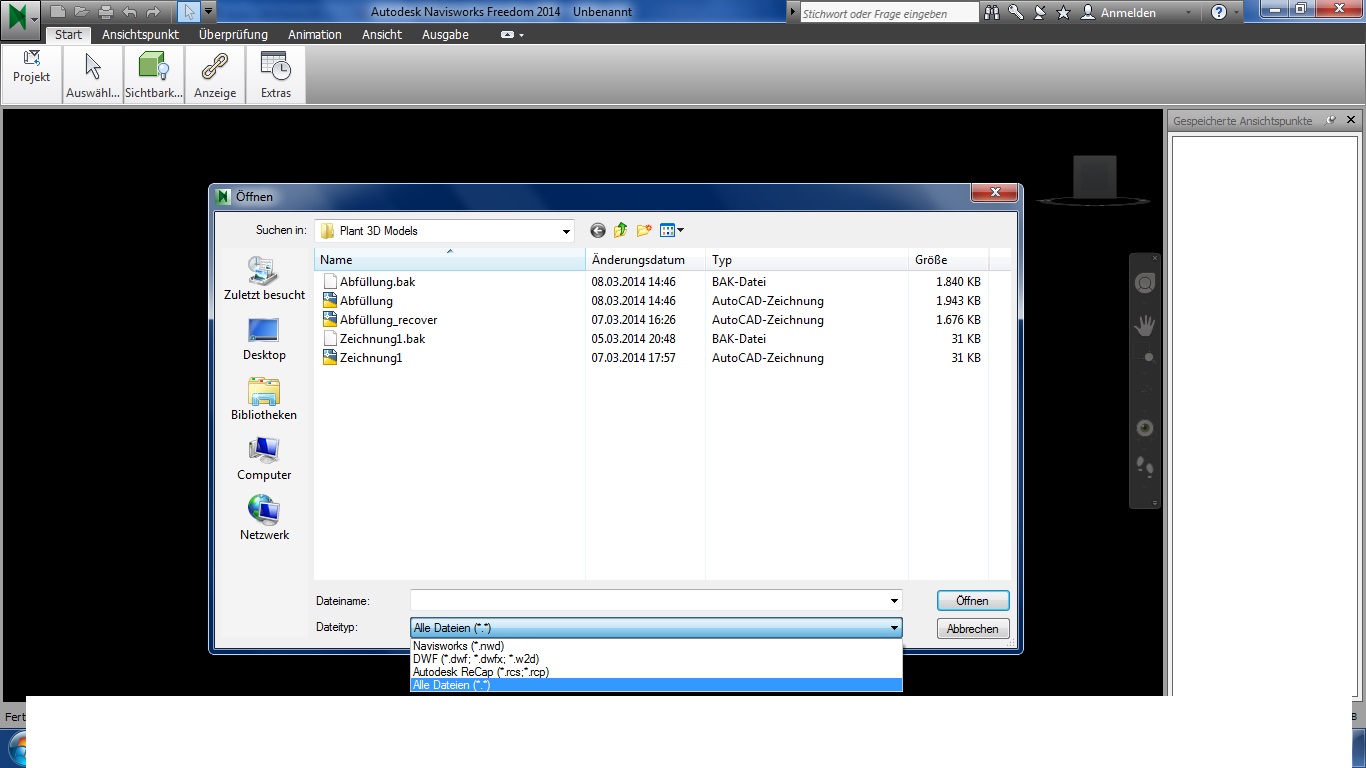Click the Up one level folder icon
Image resolution: width=1366 pixels, height=768 pixels.
pyautogui.click(x=621, y=230)
